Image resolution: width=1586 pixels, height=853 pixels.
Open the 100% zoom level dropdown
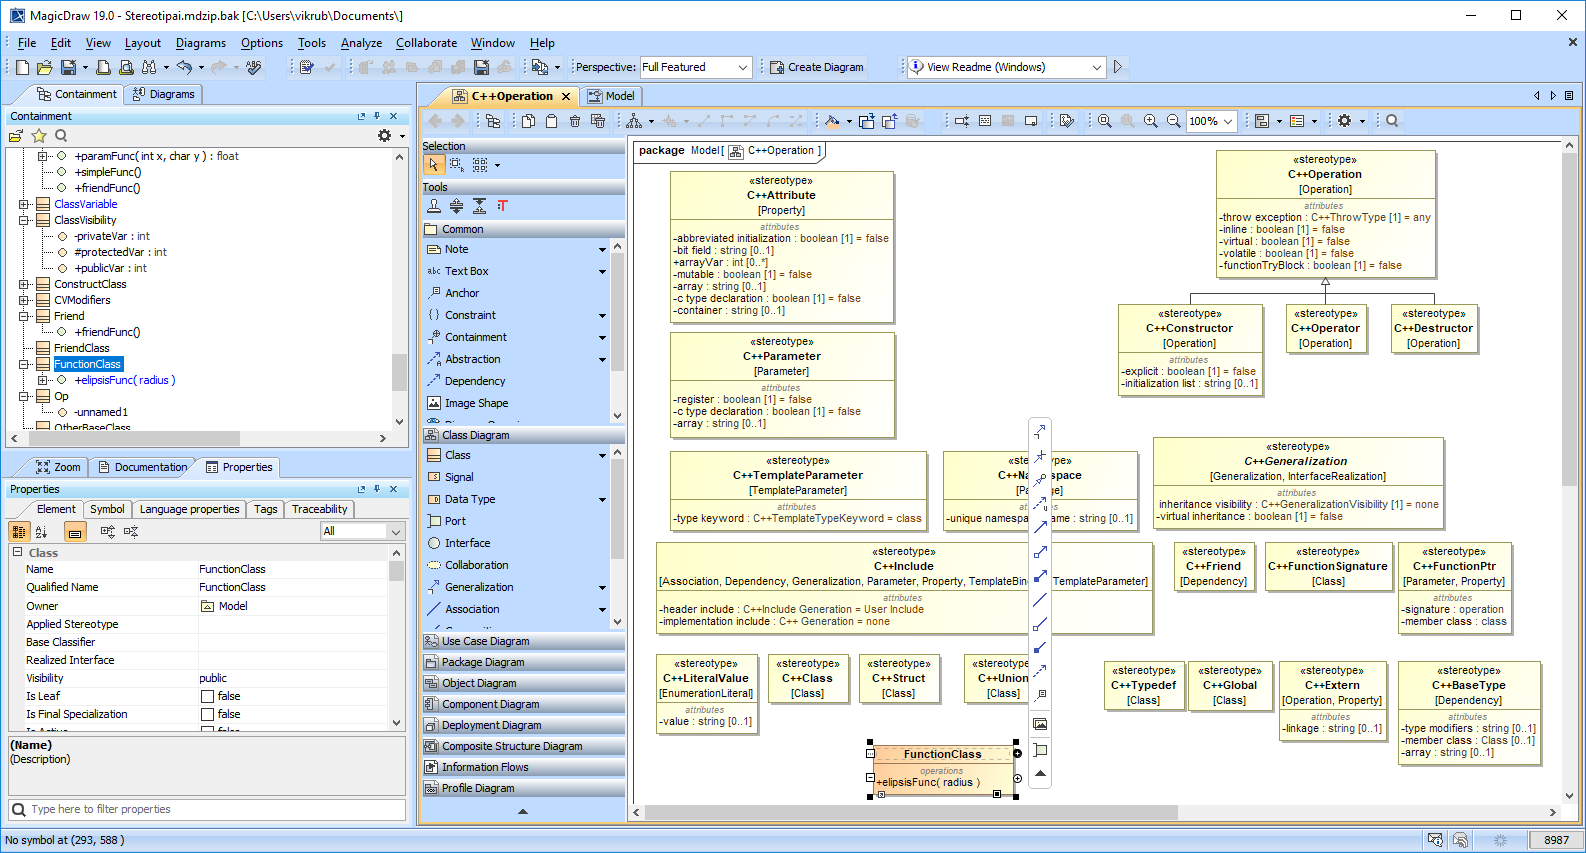(1228, 121)
